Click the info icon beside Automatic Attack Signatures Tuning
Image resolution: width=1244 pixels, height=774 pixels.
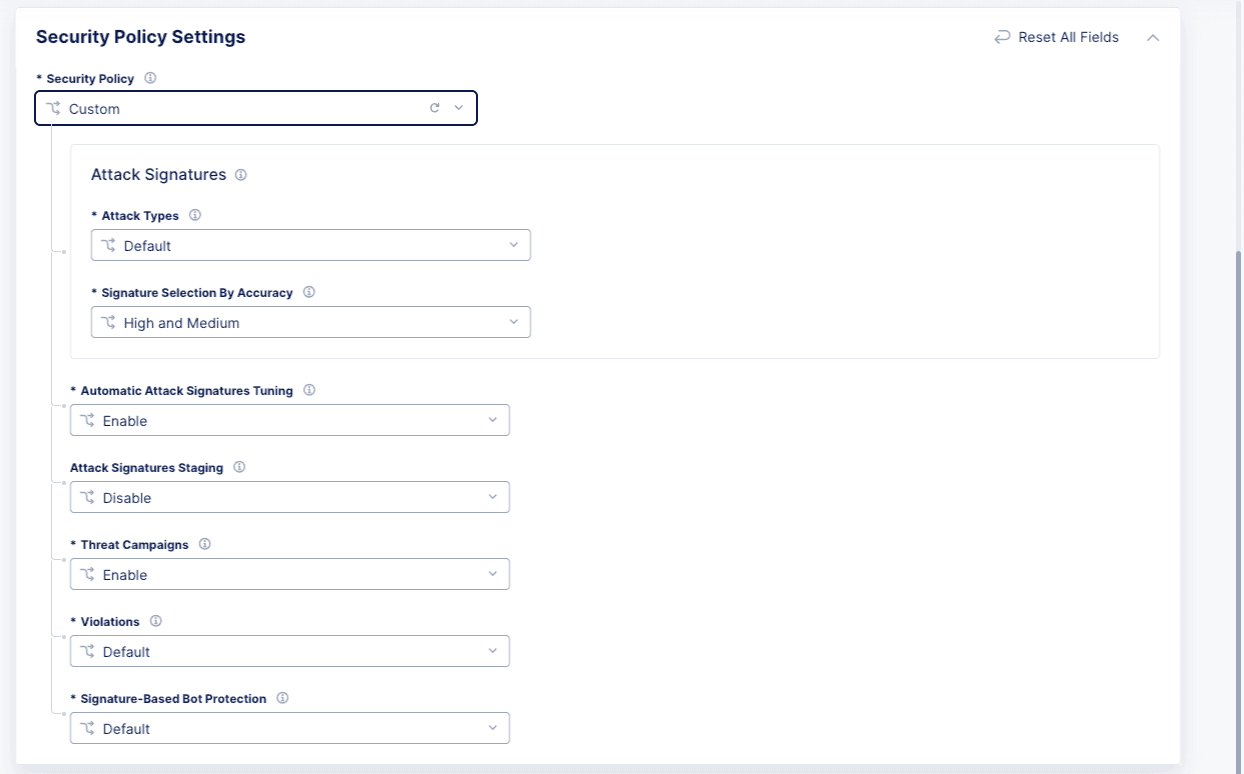click(310, 390)
